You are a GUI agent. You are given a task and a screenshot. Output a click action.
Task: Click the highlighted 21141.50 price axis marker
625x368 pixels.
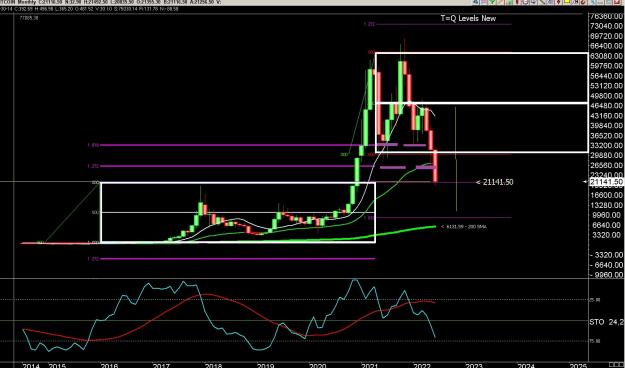[606, 182]
